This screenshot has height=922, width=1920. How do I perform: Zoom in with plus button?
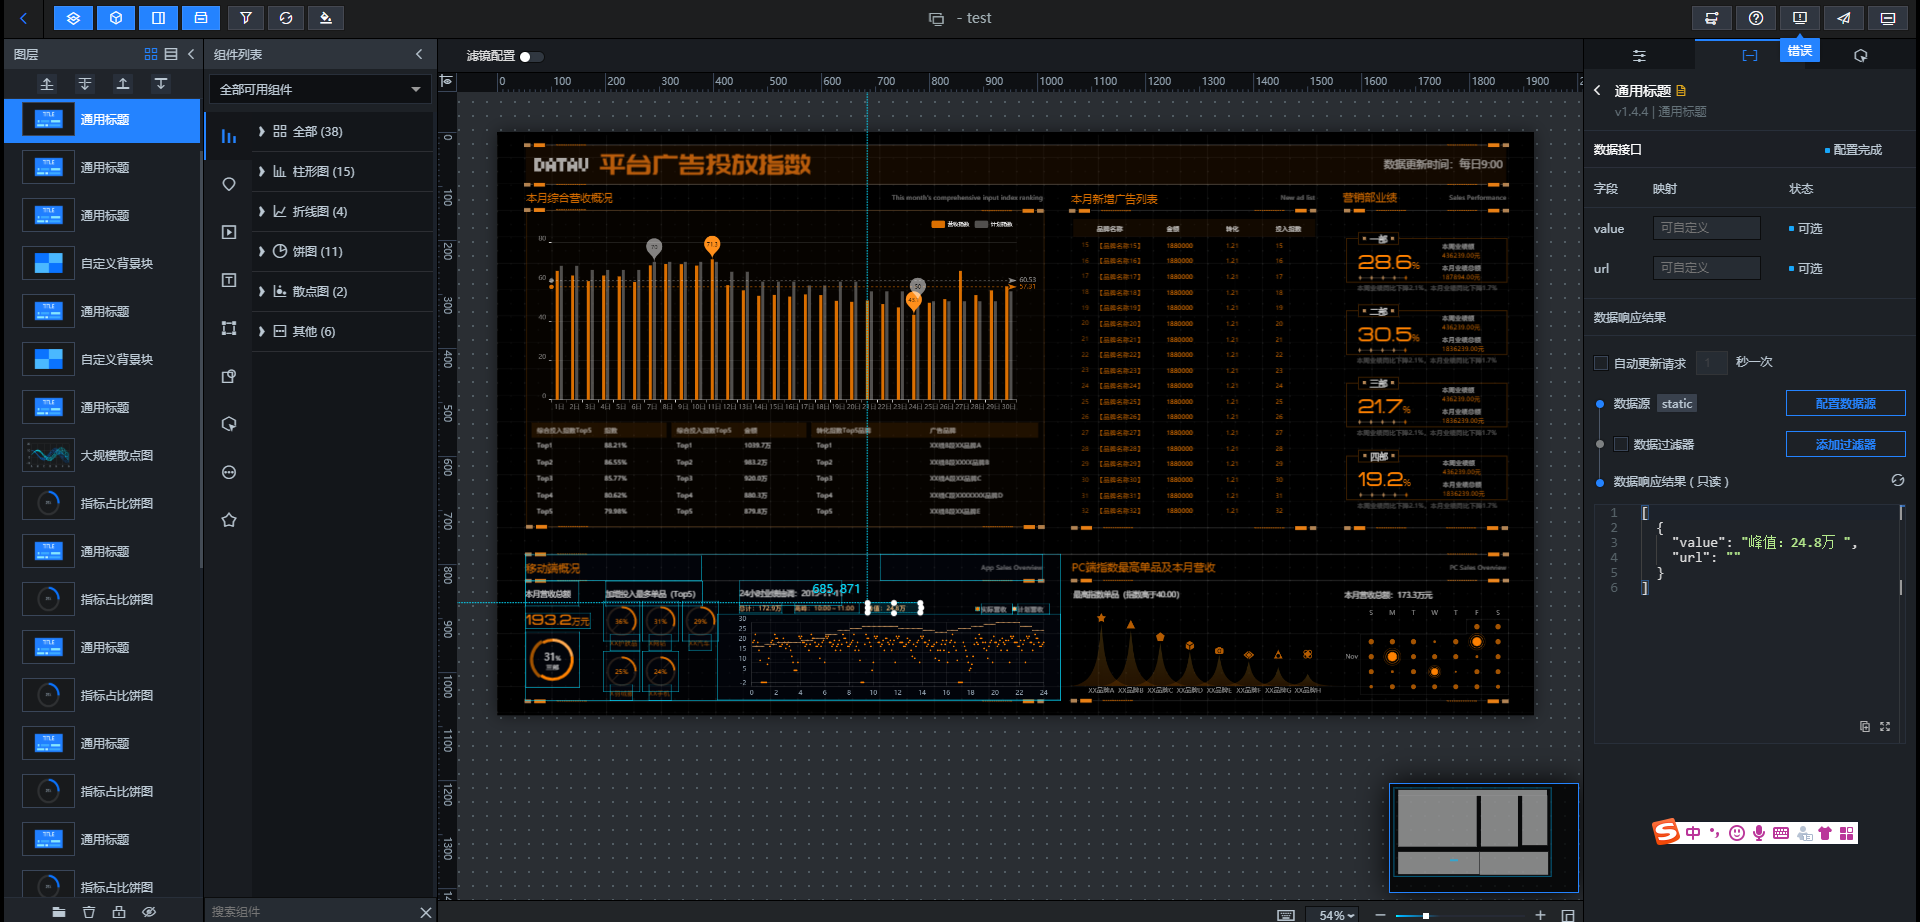pyautogui.click(x=1540, y=915)
